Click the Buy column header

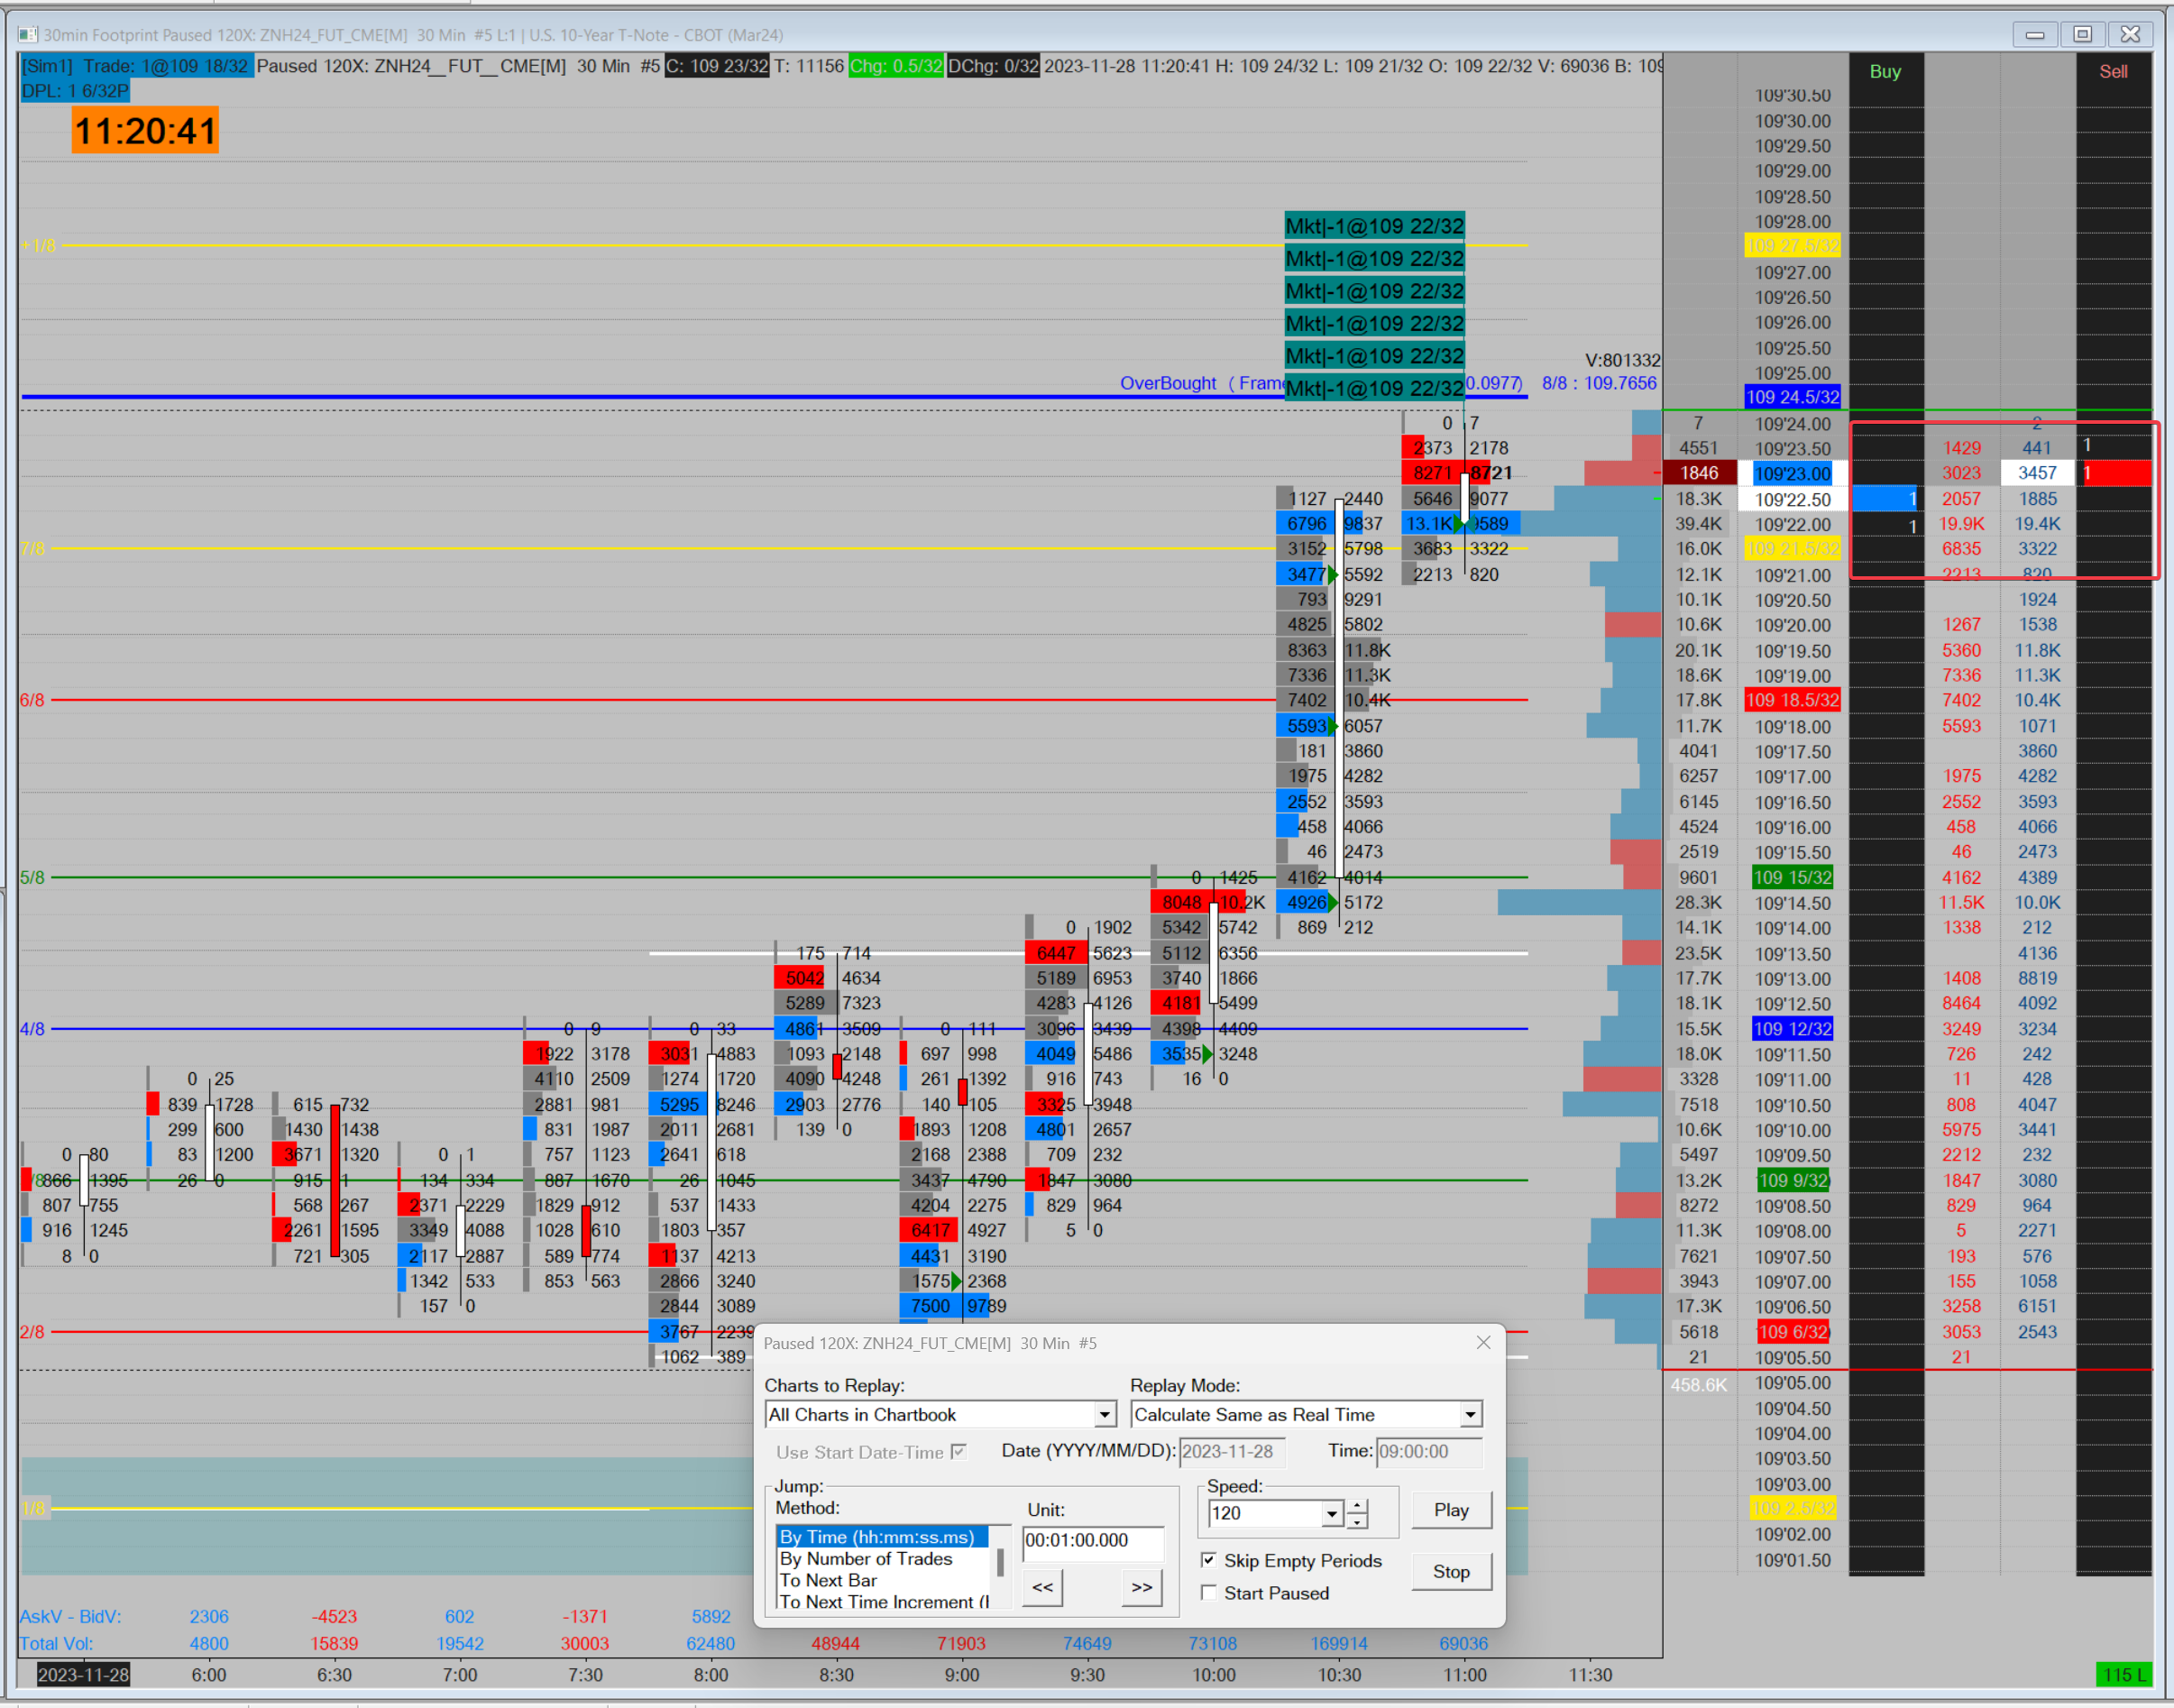[1885, 71]
